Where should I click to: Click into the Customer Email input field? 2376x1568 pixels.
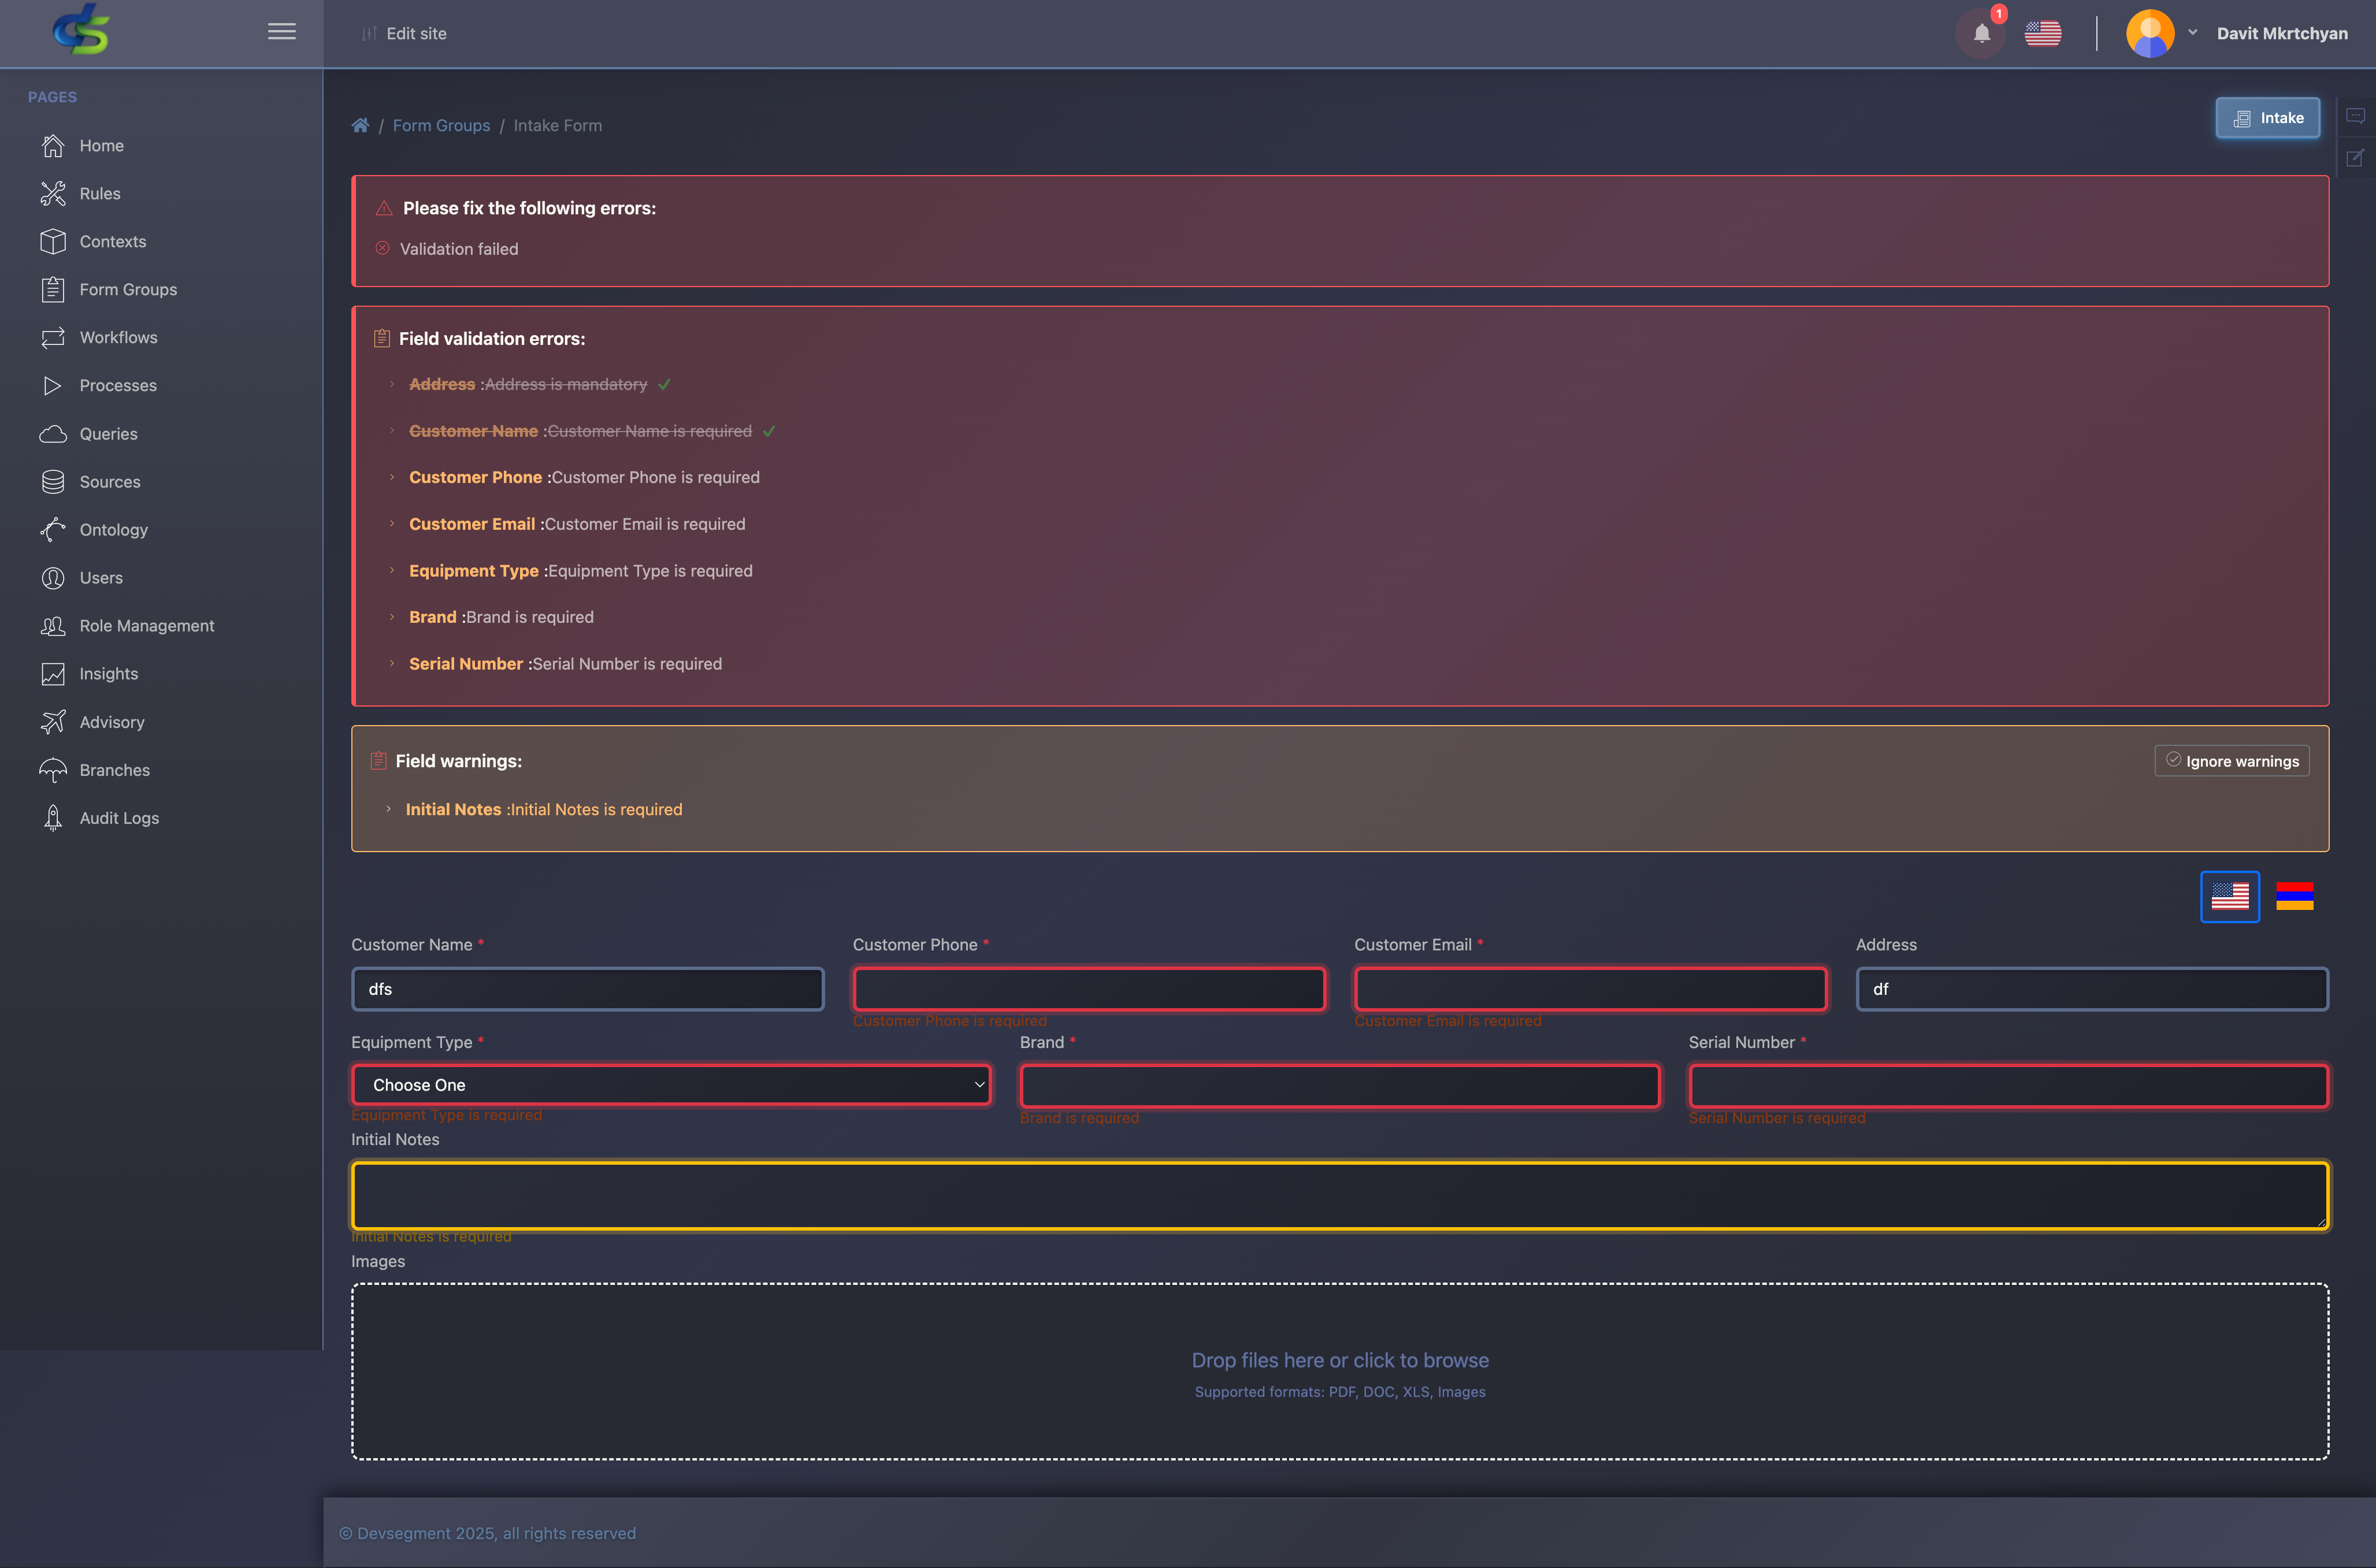pos(1590,988)
